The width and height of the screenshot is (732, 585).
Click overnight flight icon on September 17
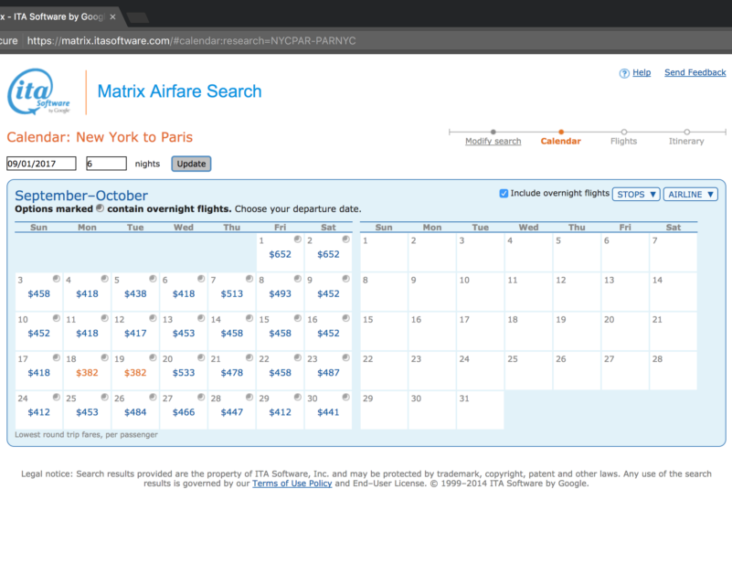pos(56,358)
